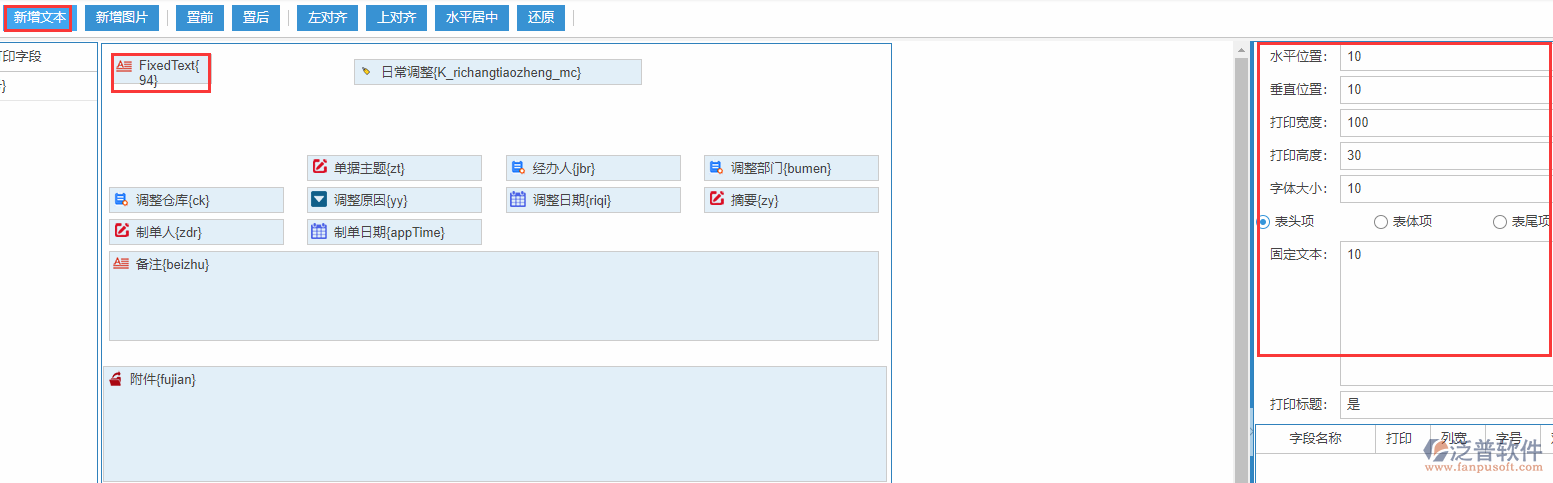The width and height of the screenshot is (1553, 483).
Task: Select the 表尾项 radio button
Action: coord(1499,222)
